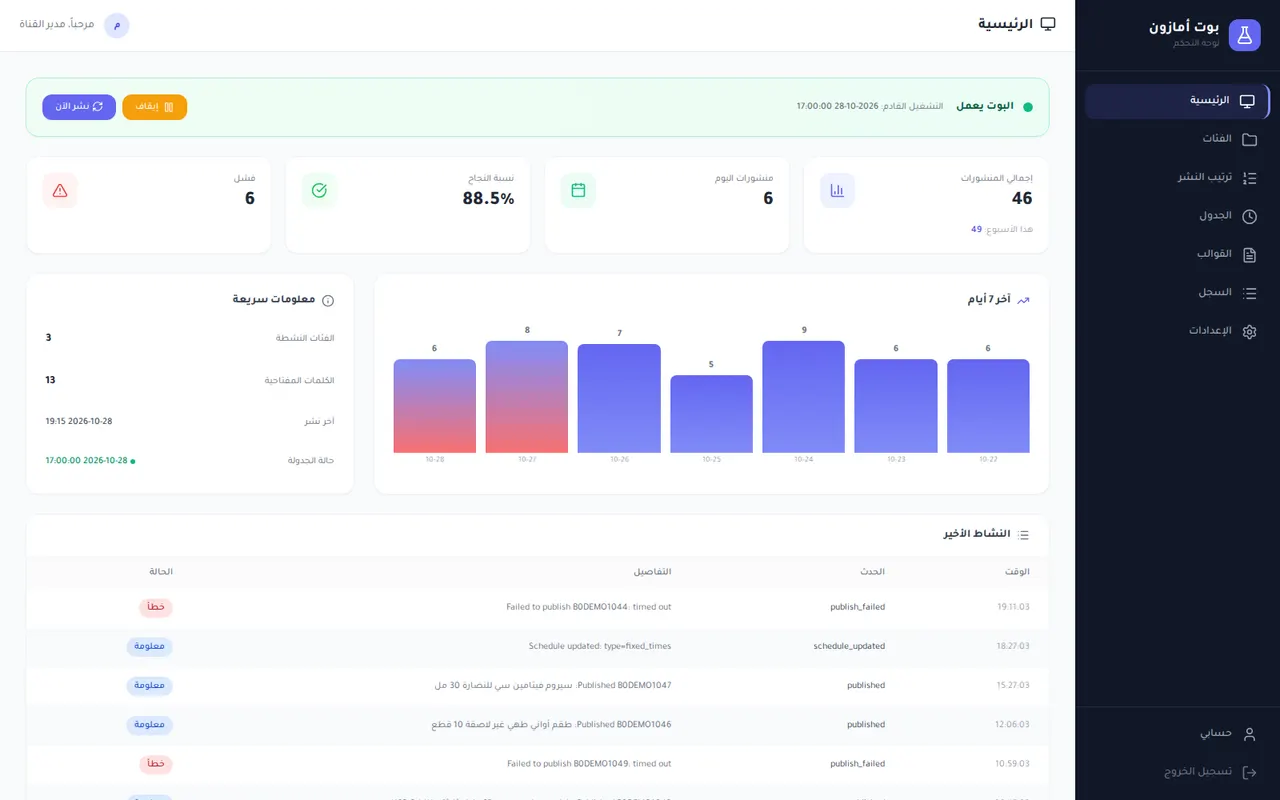1280x800 pixels.
Task: Go to ترتيب النشر in the sidebar
Action: pos(1177,178)
